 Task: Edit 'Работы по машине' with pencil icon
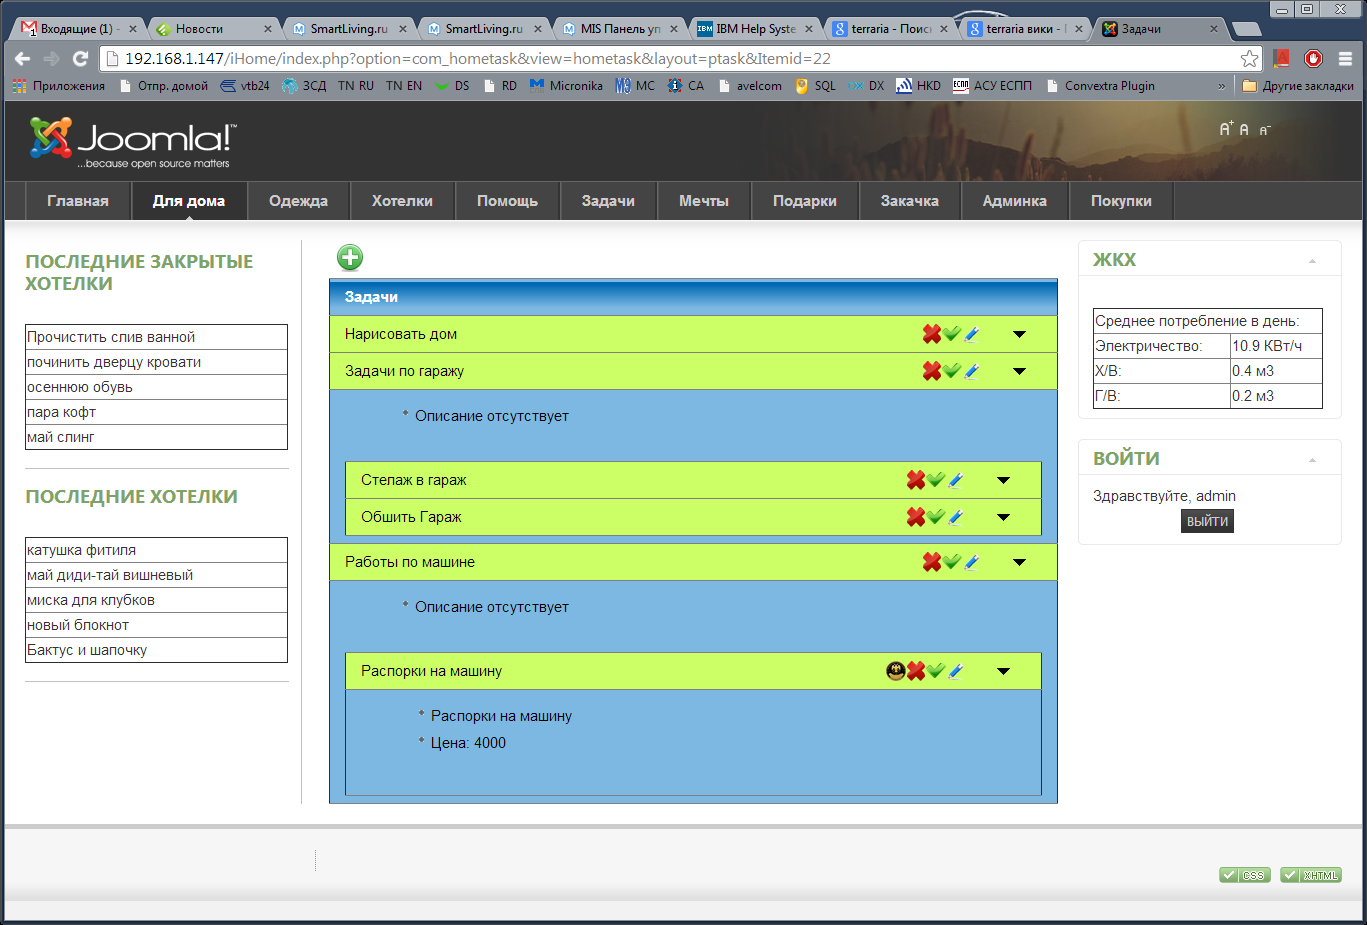(972, 562)
